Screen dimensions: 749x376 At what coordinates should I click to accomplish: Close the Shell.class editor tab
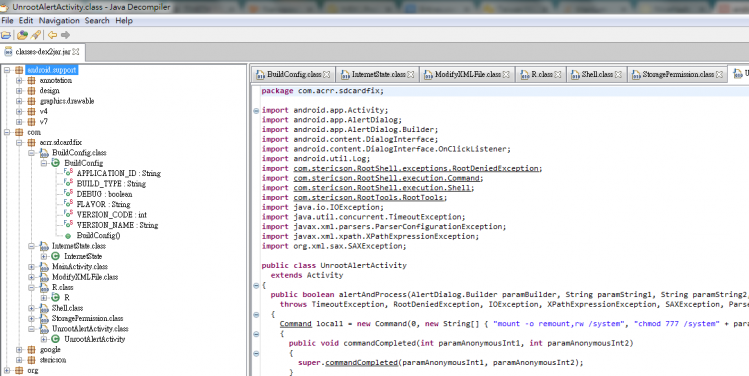click(618, 75)
